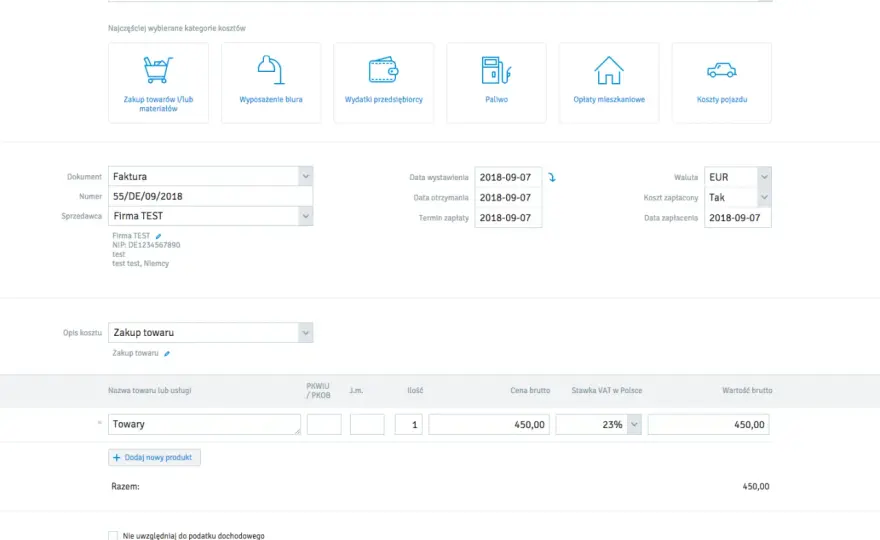This screenshot has width=880, height=540.
Task: Open the Koszty pojazdu category link
Action: click(722, 99)
